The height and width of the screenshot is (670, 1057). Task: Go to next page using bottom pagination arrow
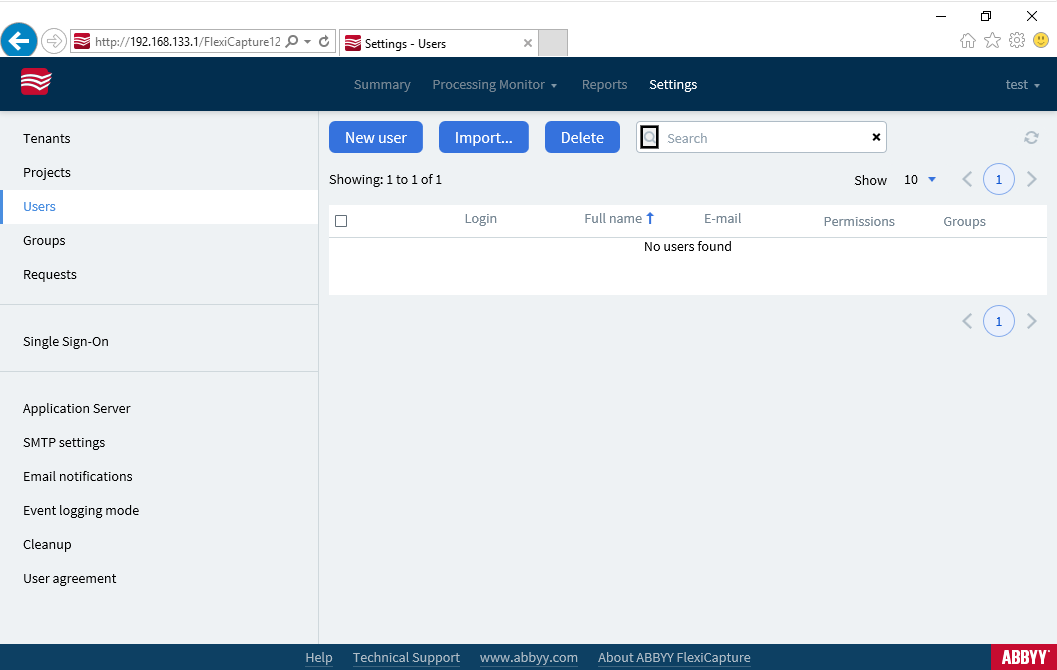tap(1031, 321)
